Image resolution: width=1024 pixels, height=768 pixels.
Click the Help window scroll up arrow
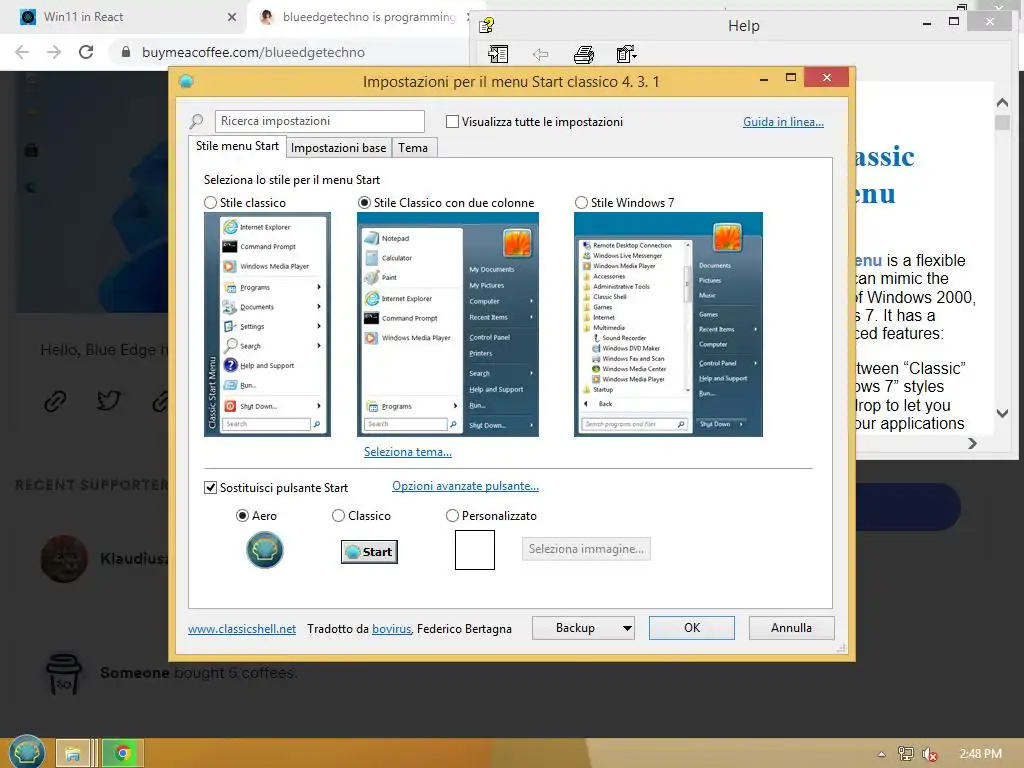pos(1002,103)
